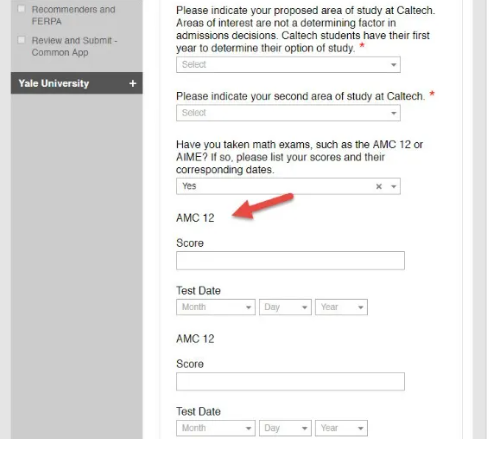Open proposed area of study dropdown

click(x=288, y=65)
